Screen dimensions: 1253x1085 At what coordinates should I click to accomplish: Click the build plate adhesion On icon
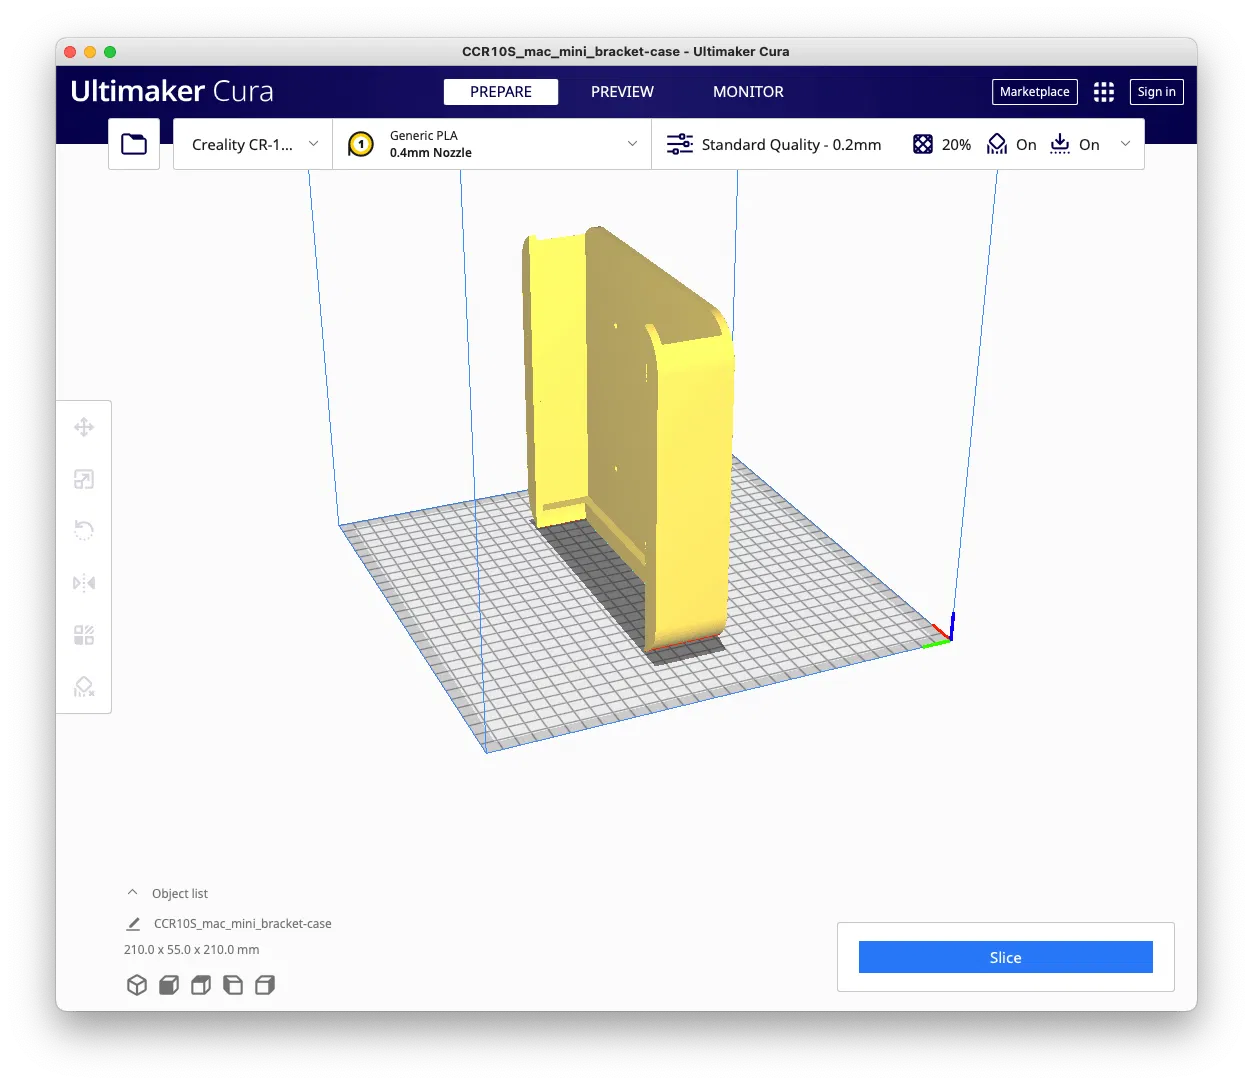click(1060, 144)
